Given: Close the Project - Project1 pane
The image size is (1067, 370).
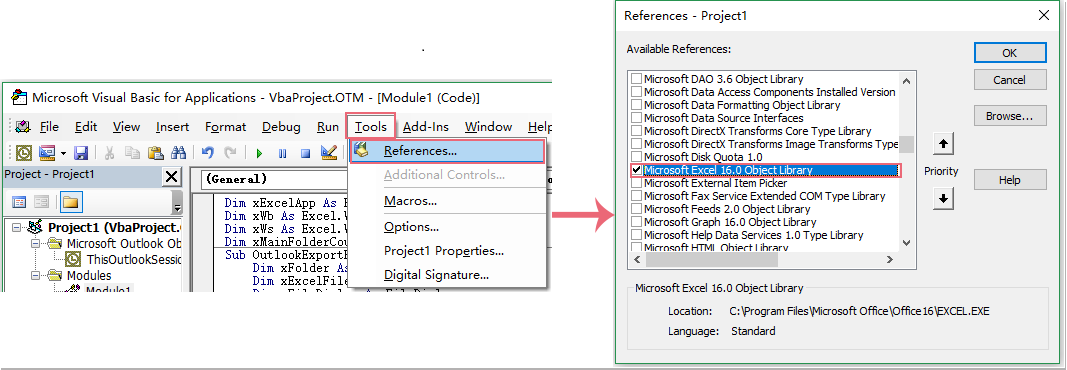Looking at the screenshot, I should (x=172, y=177).
